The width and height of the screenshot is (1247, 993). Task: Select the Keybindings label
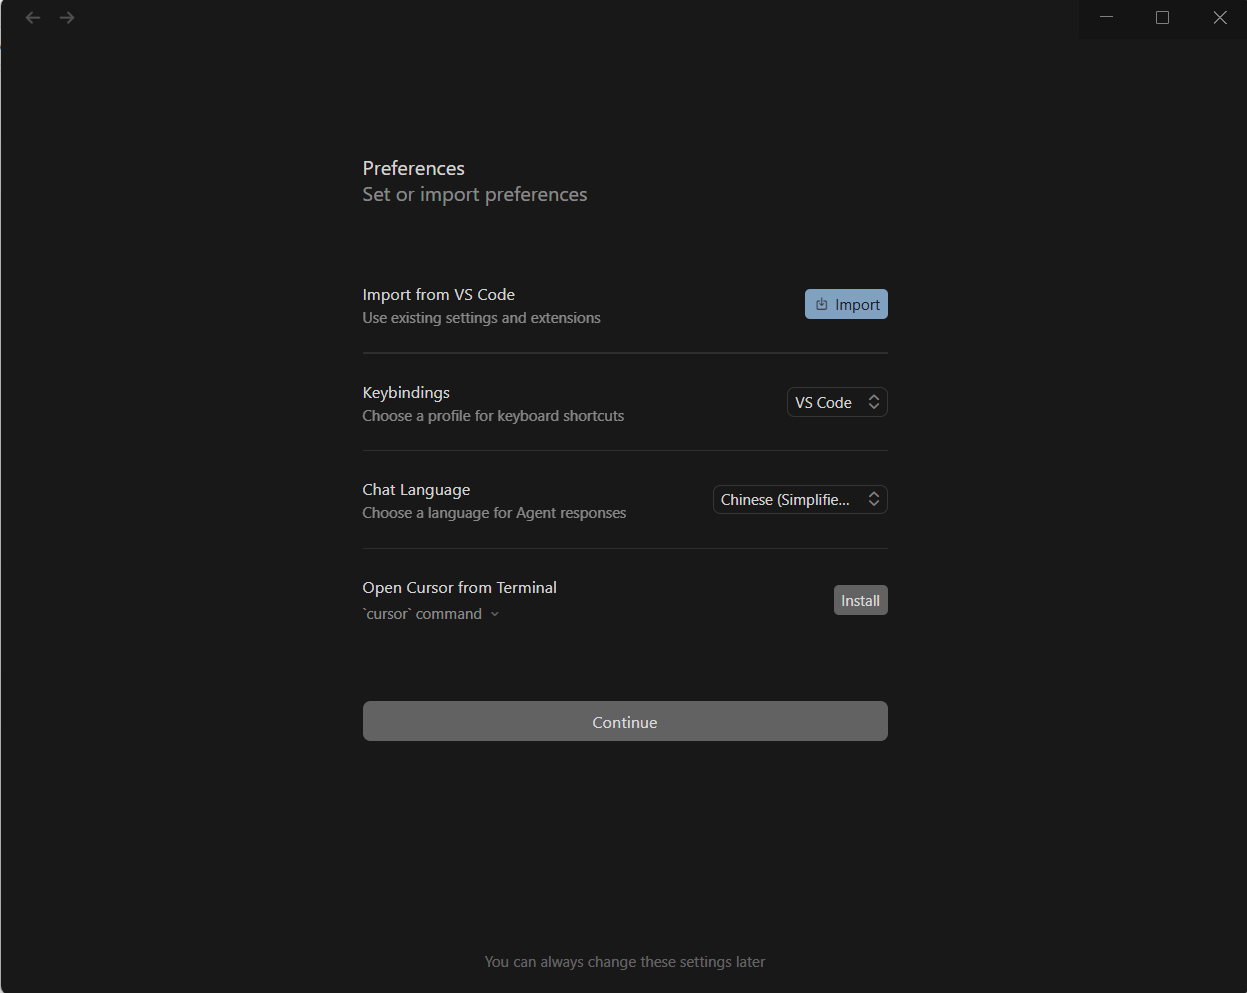406,392
